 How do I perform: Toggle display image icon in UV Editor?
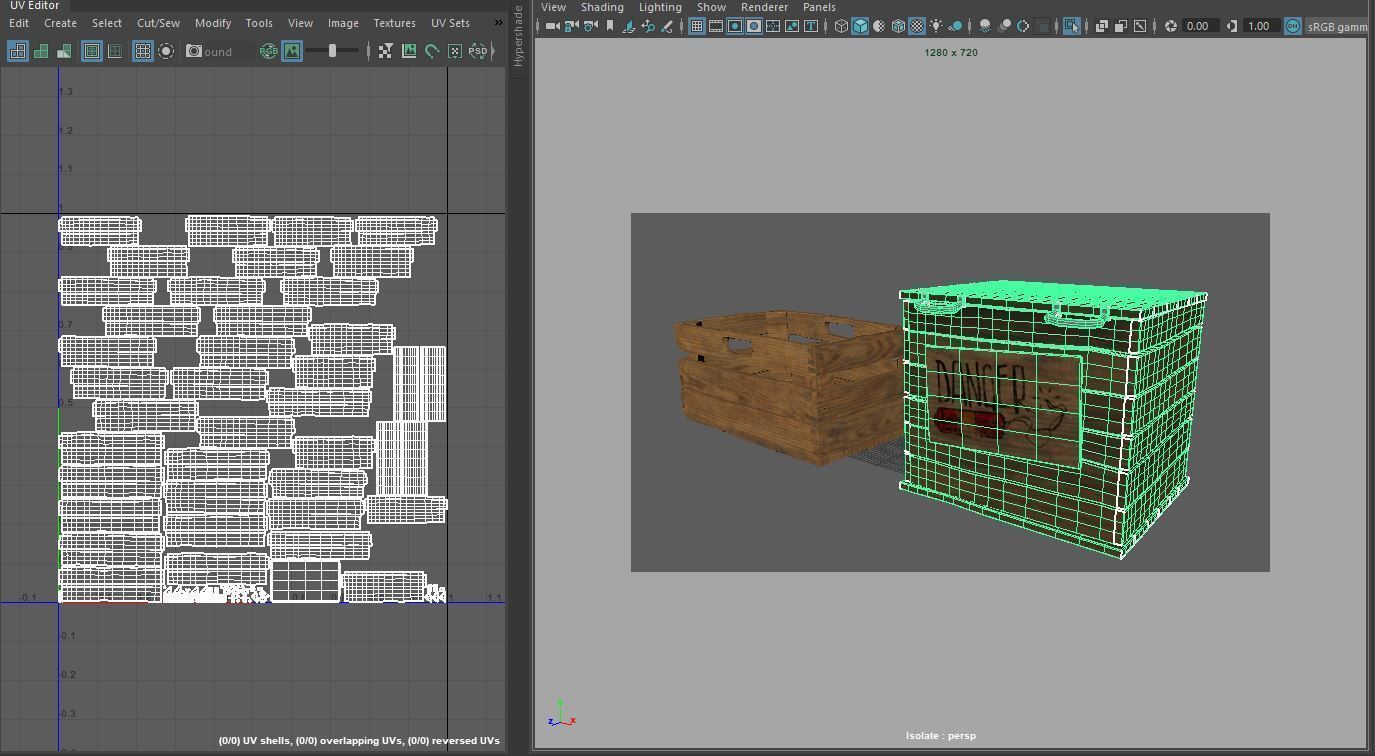292,51
